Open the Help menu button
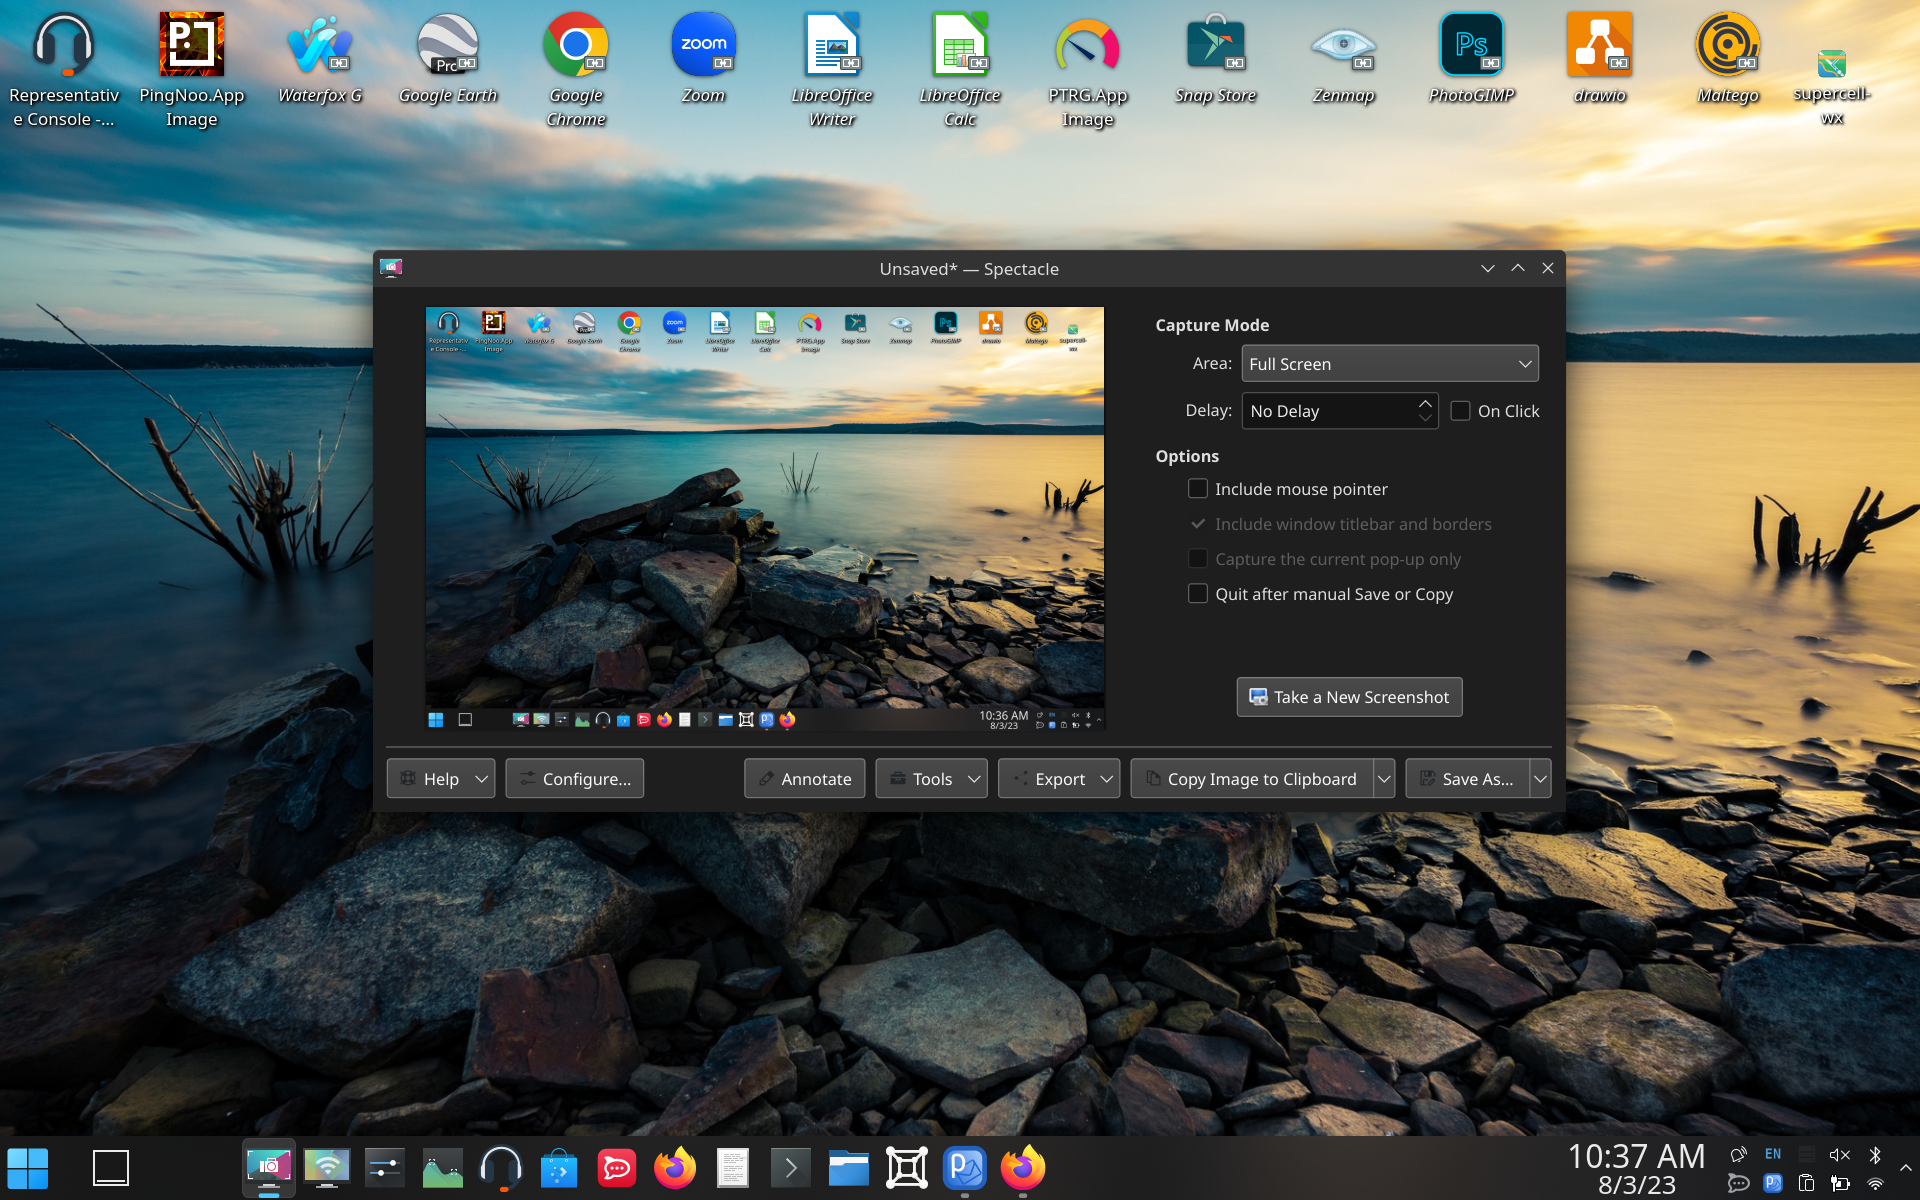Viewport: 1920px width, 1200px height. 441,779
